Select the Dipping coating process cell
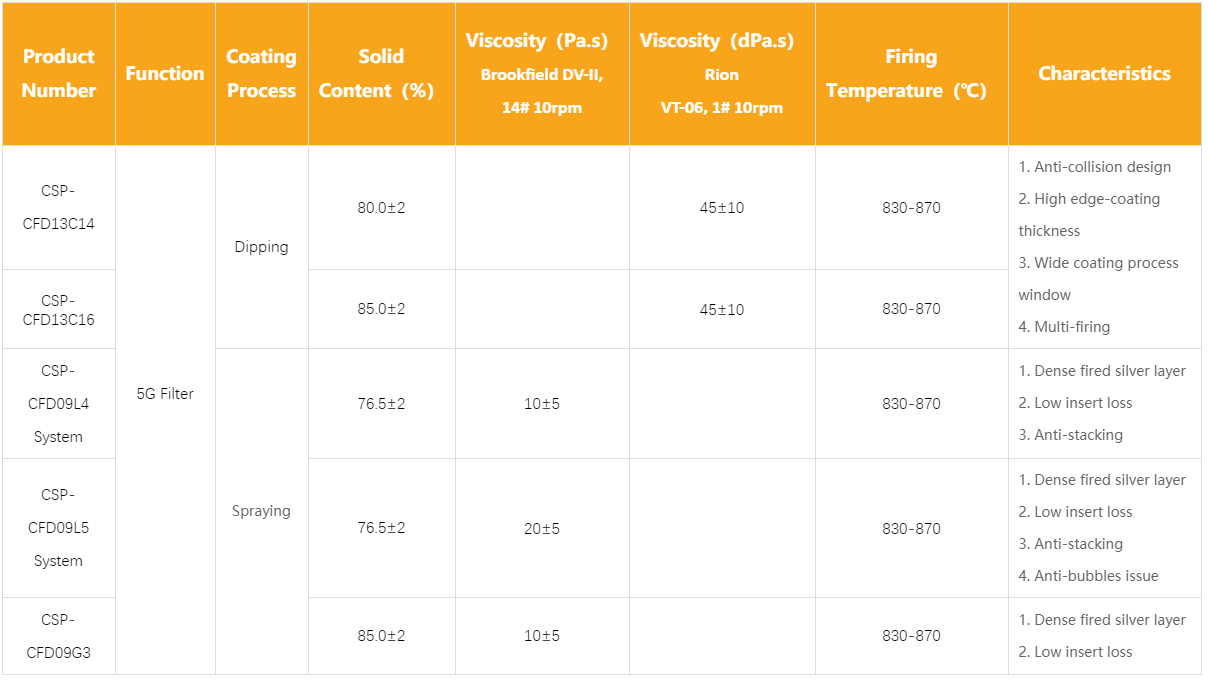 (x=261, y=247)
